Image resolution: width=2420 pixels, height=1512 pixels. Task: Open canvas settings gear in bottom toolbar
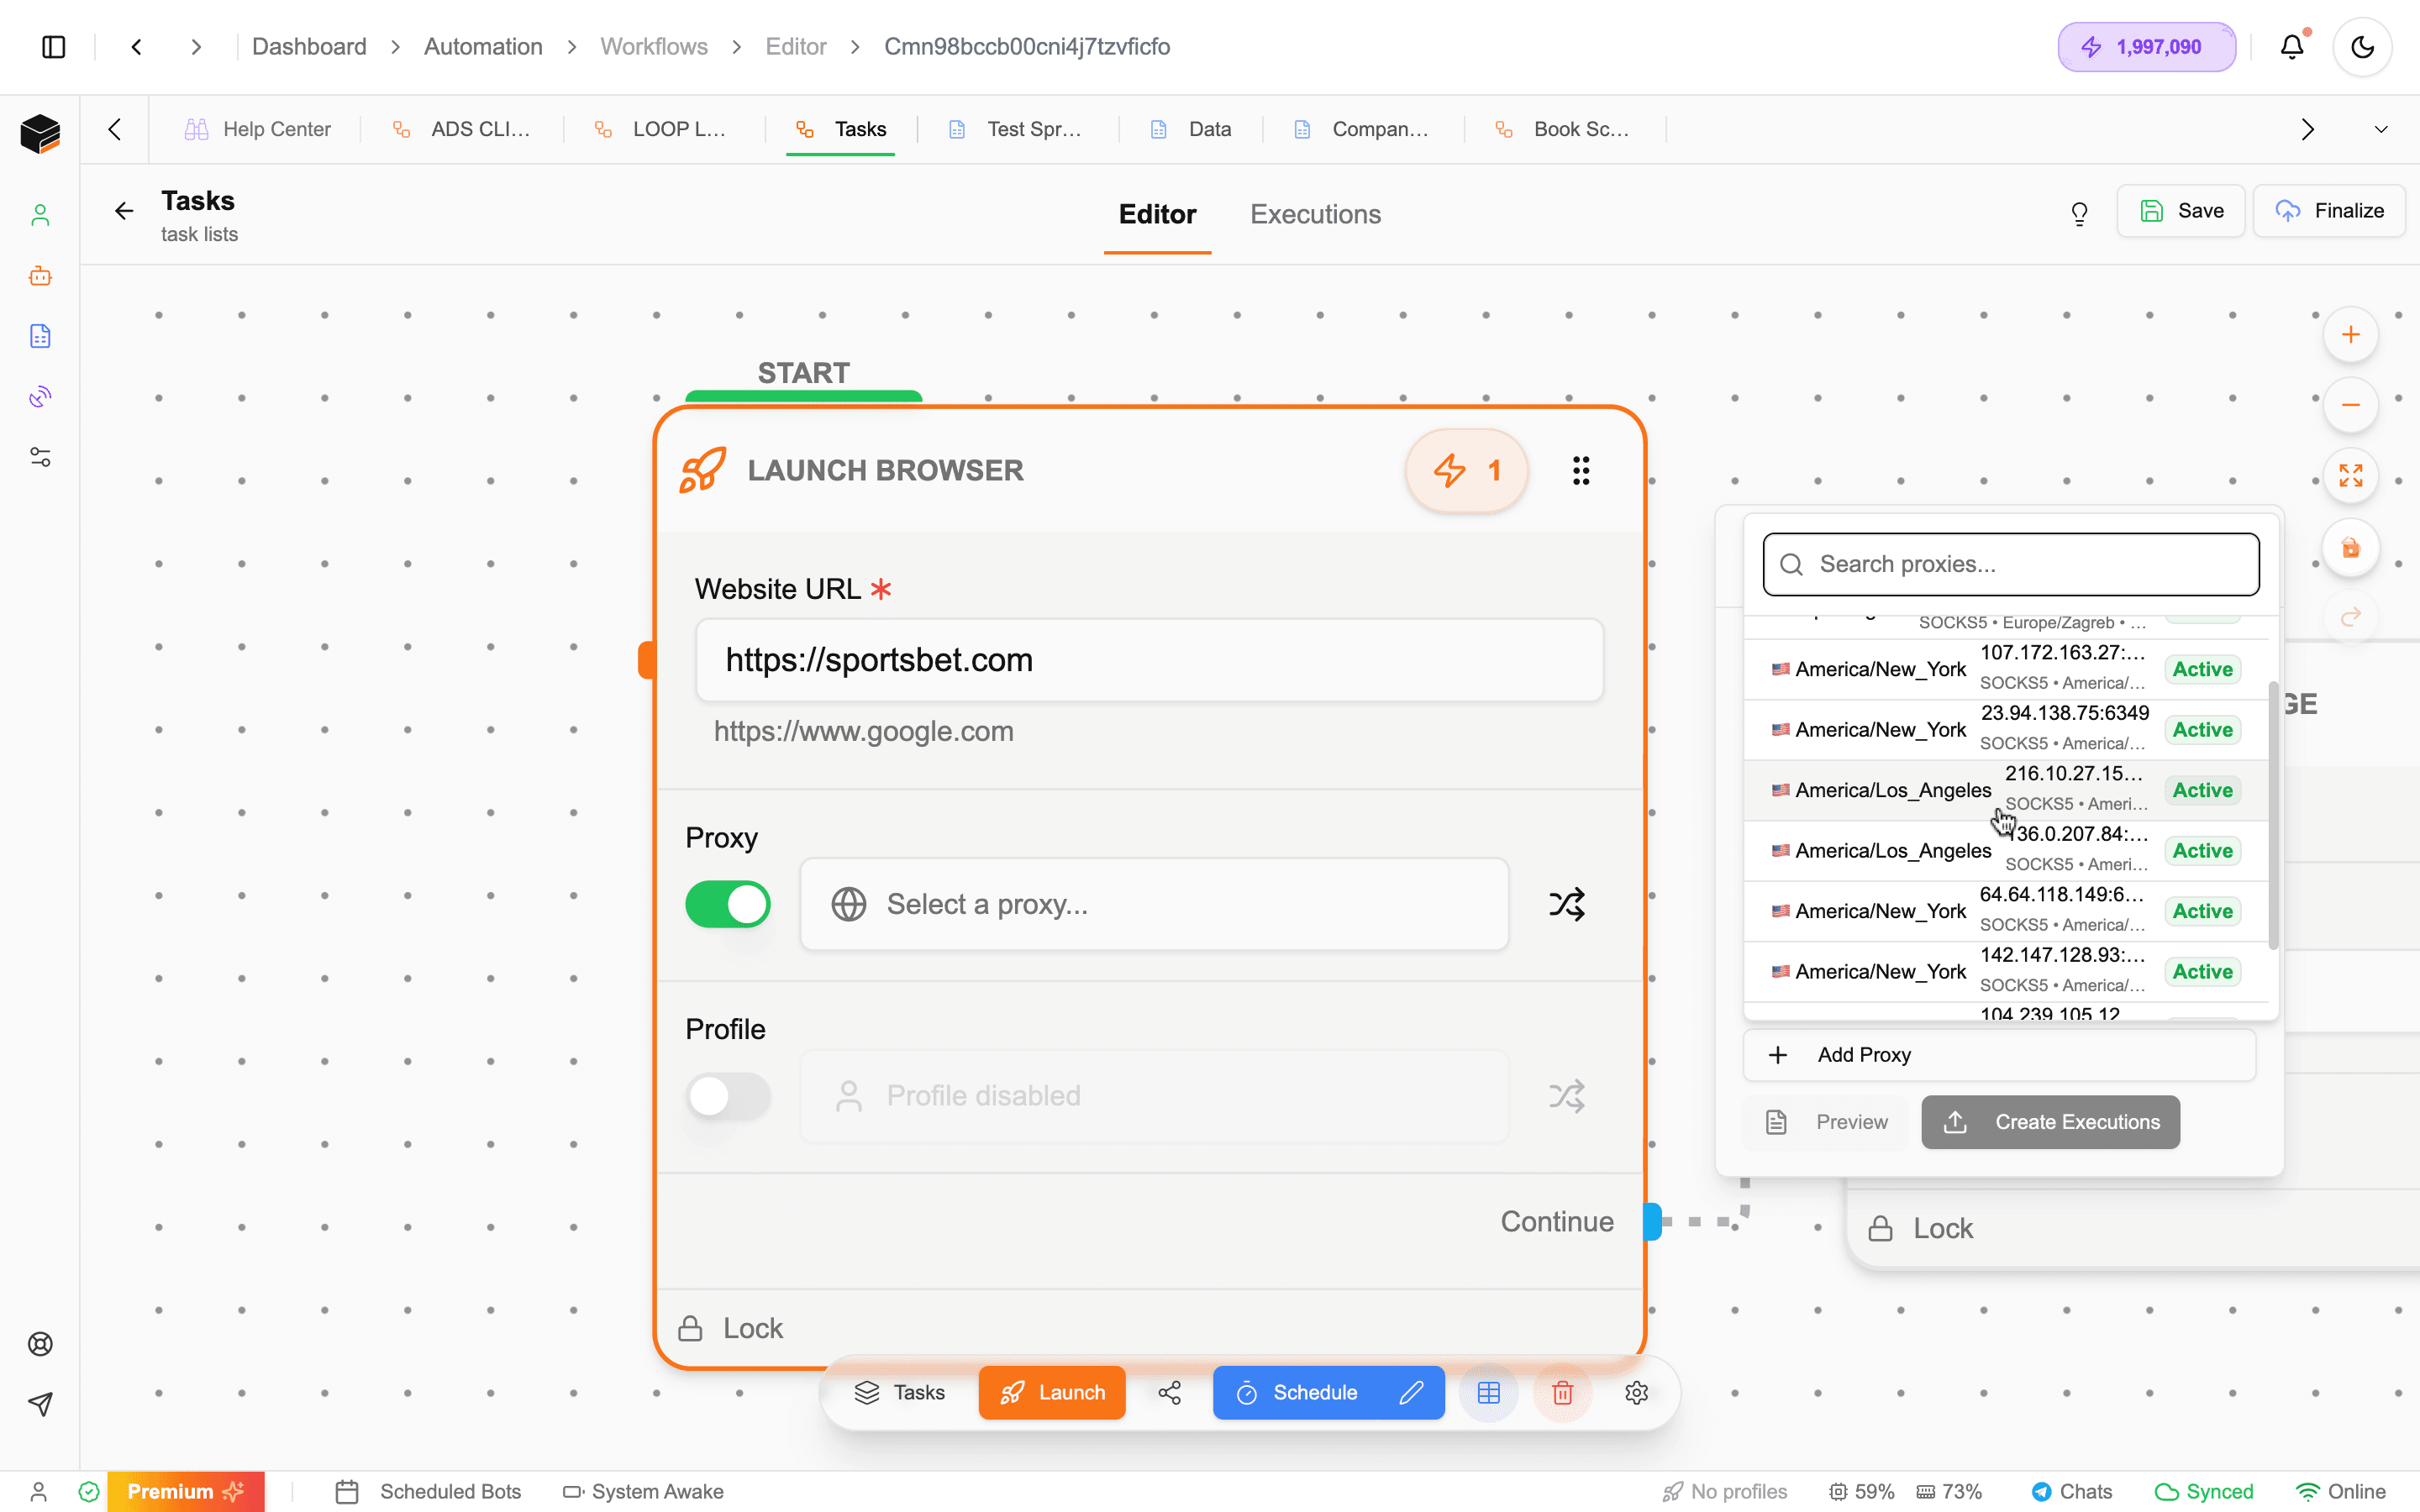(1637, 1392)
